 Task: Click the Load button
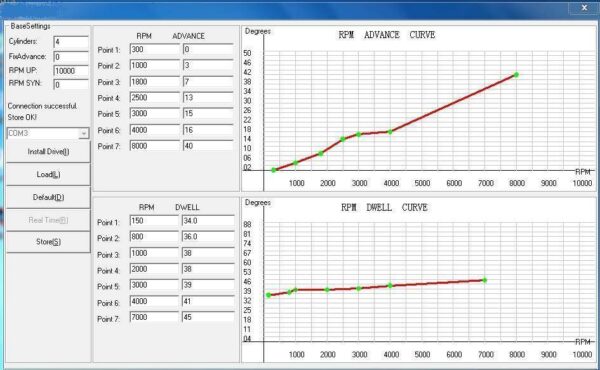point(48,174)
